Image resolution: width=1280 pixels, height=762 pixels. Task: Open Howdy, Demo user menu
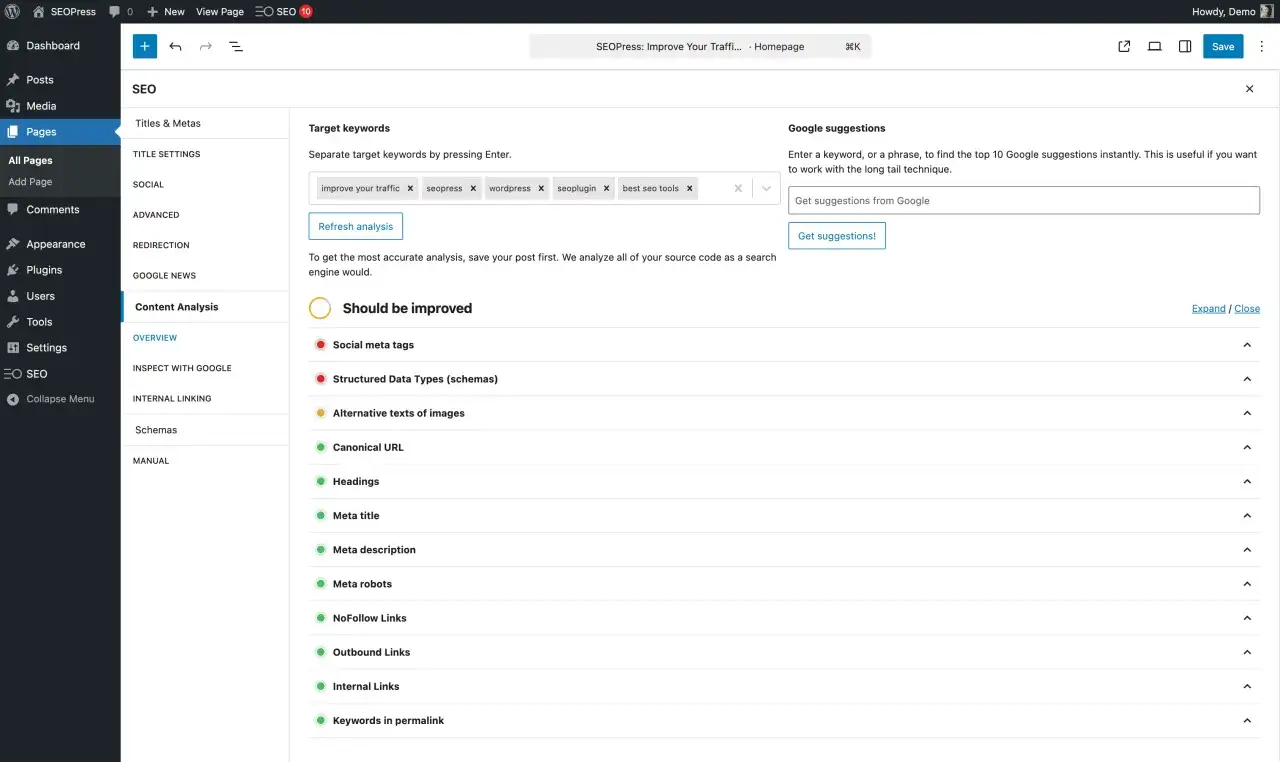[1232, 11]
